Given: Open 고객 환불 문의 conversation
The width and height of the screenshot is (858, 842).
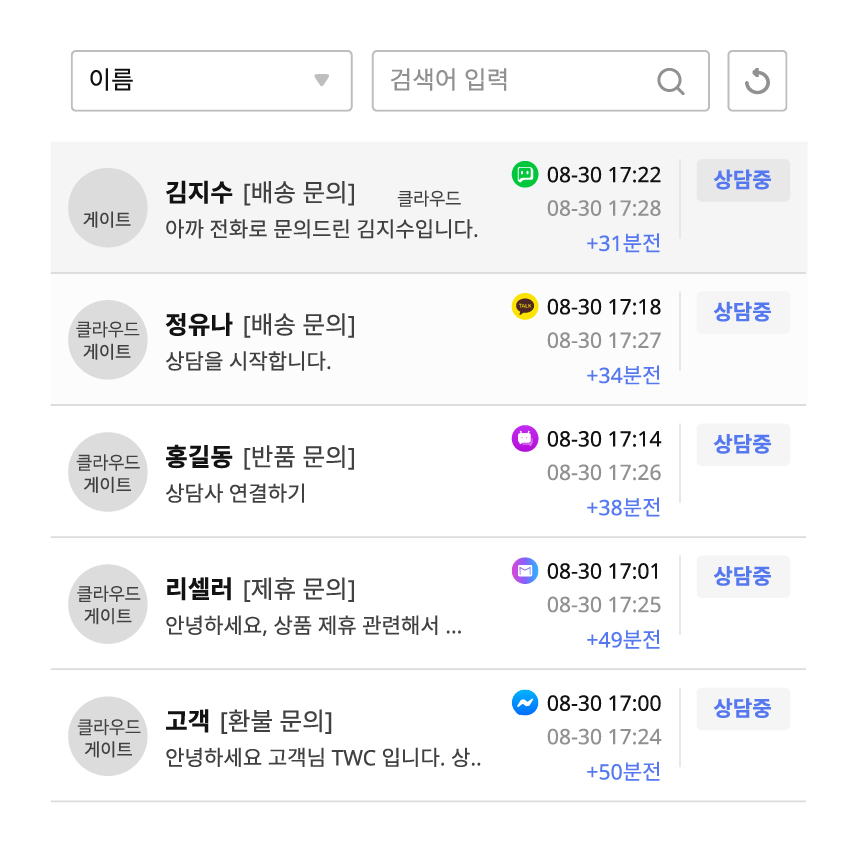Looking at the screenshot, I should [428, 736].
